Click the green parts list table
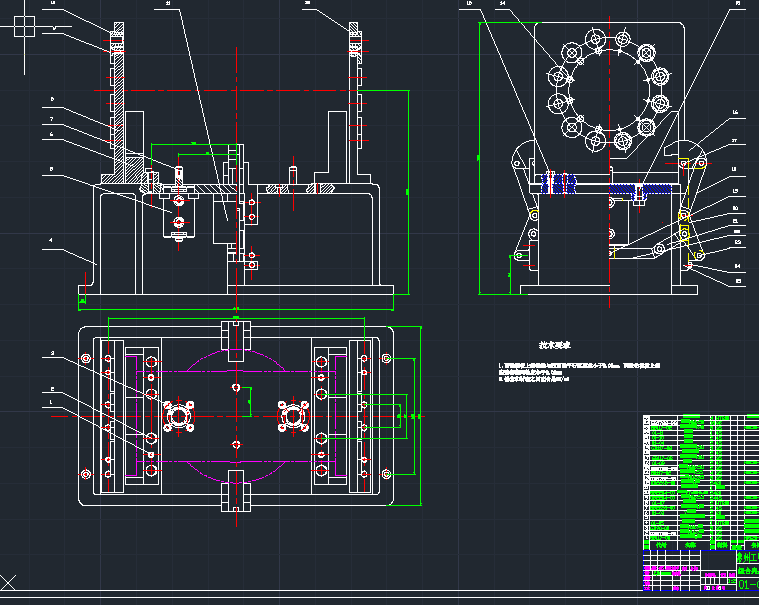The image size is (759, 605). pyautogui.click(x=701, y=482)
